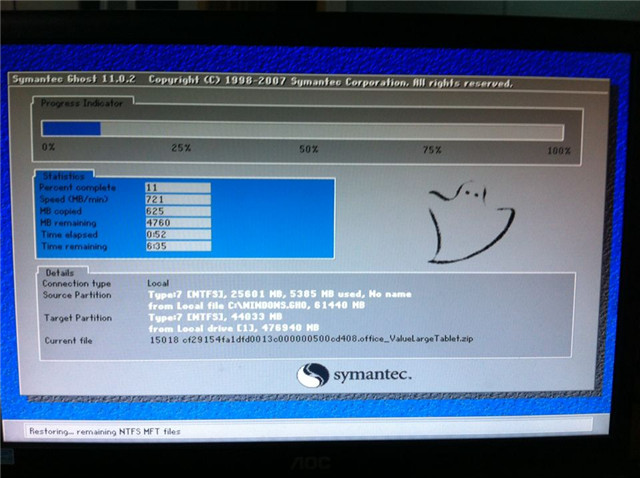
Task: Click the symantec wordmark text
Action: click(370, 375)
